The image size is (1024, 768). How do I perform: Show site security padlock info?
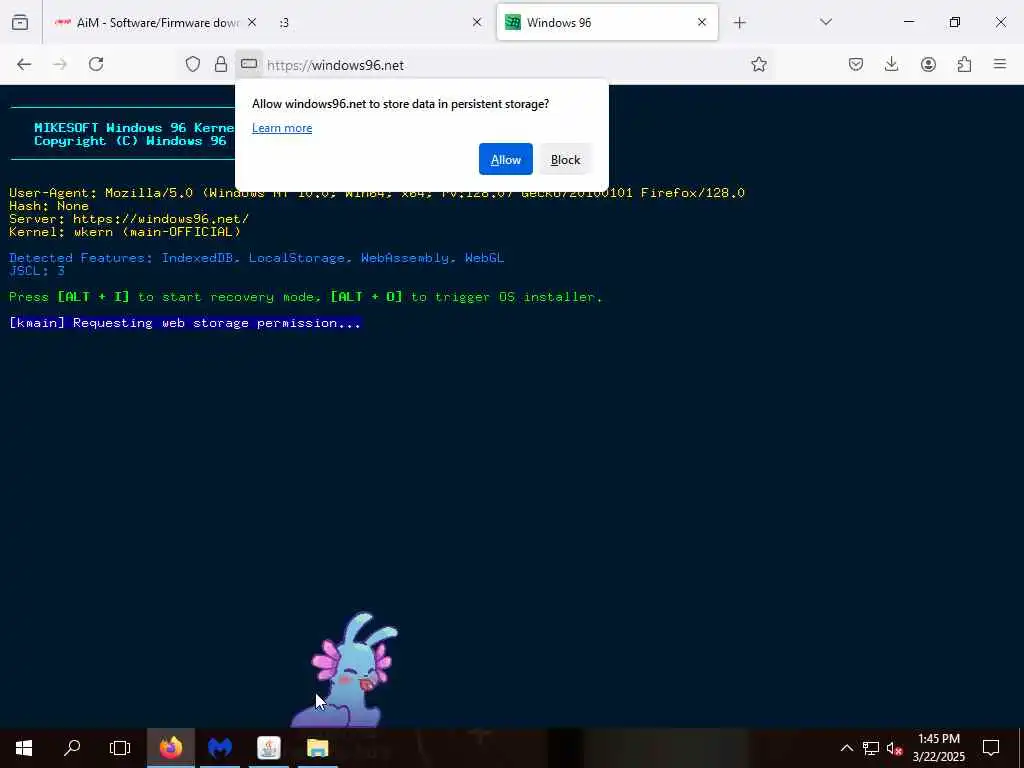point(221,64)
